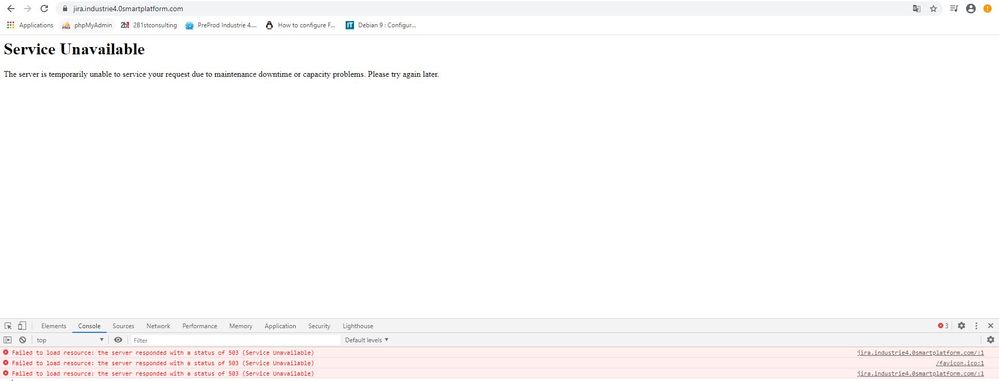Open DevTools settings gear beside error count
The width and height of the screenshot is (999, 381).
(961, 326)
